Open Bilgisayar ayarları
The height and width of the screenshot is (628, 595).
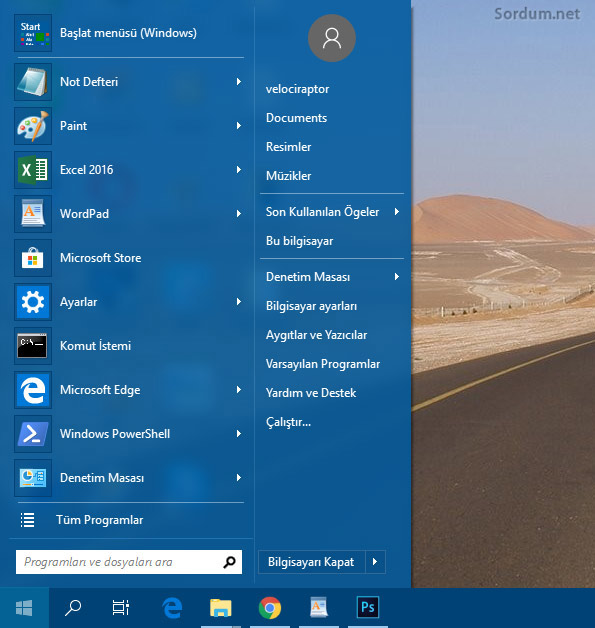point(311,306)
